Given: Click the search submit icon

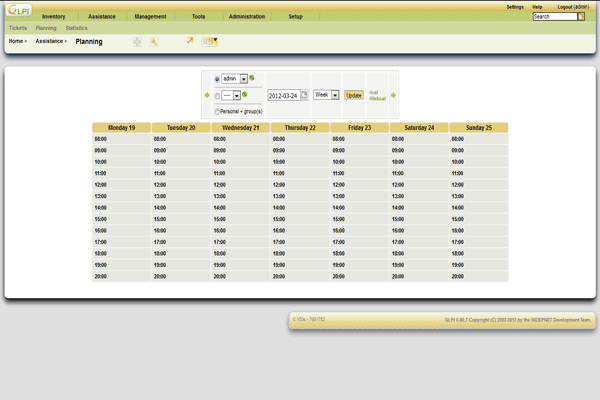Looking at the screenshot, I should point(582,17).
